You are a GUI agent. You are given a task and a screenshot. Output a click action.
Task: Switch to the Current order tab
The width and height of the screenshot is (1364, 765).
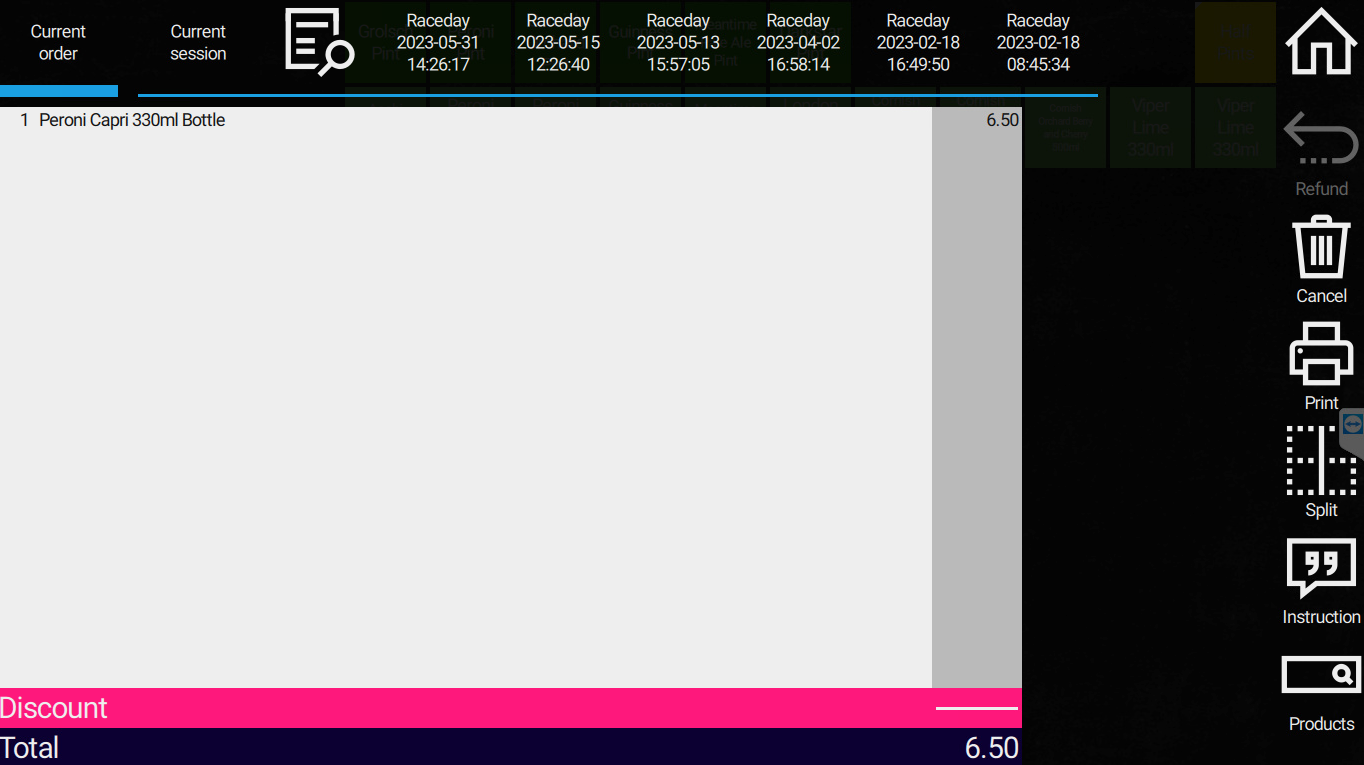click(58, 43)
